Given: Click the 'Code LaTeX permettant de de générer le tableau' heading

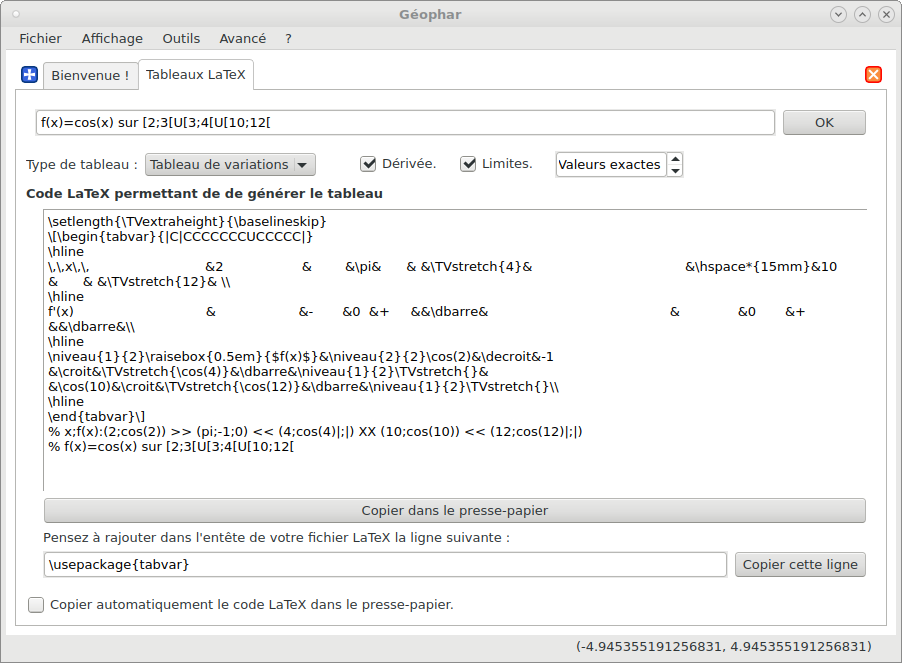Looking at the screenshot, I should click(x=204, y=193).
